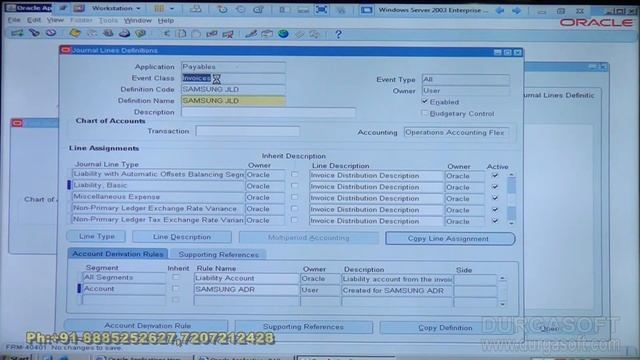Click the Copy Definition button
Viewport: 640px width, 360px height.
click(445, 327)
